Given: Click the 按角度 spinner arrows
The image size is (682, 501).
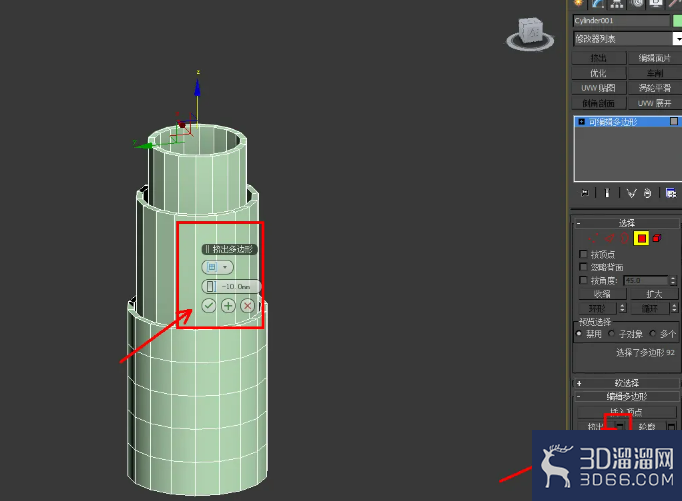Looking at the screenshot, I should pyautogui.click(x=673, y=281).
